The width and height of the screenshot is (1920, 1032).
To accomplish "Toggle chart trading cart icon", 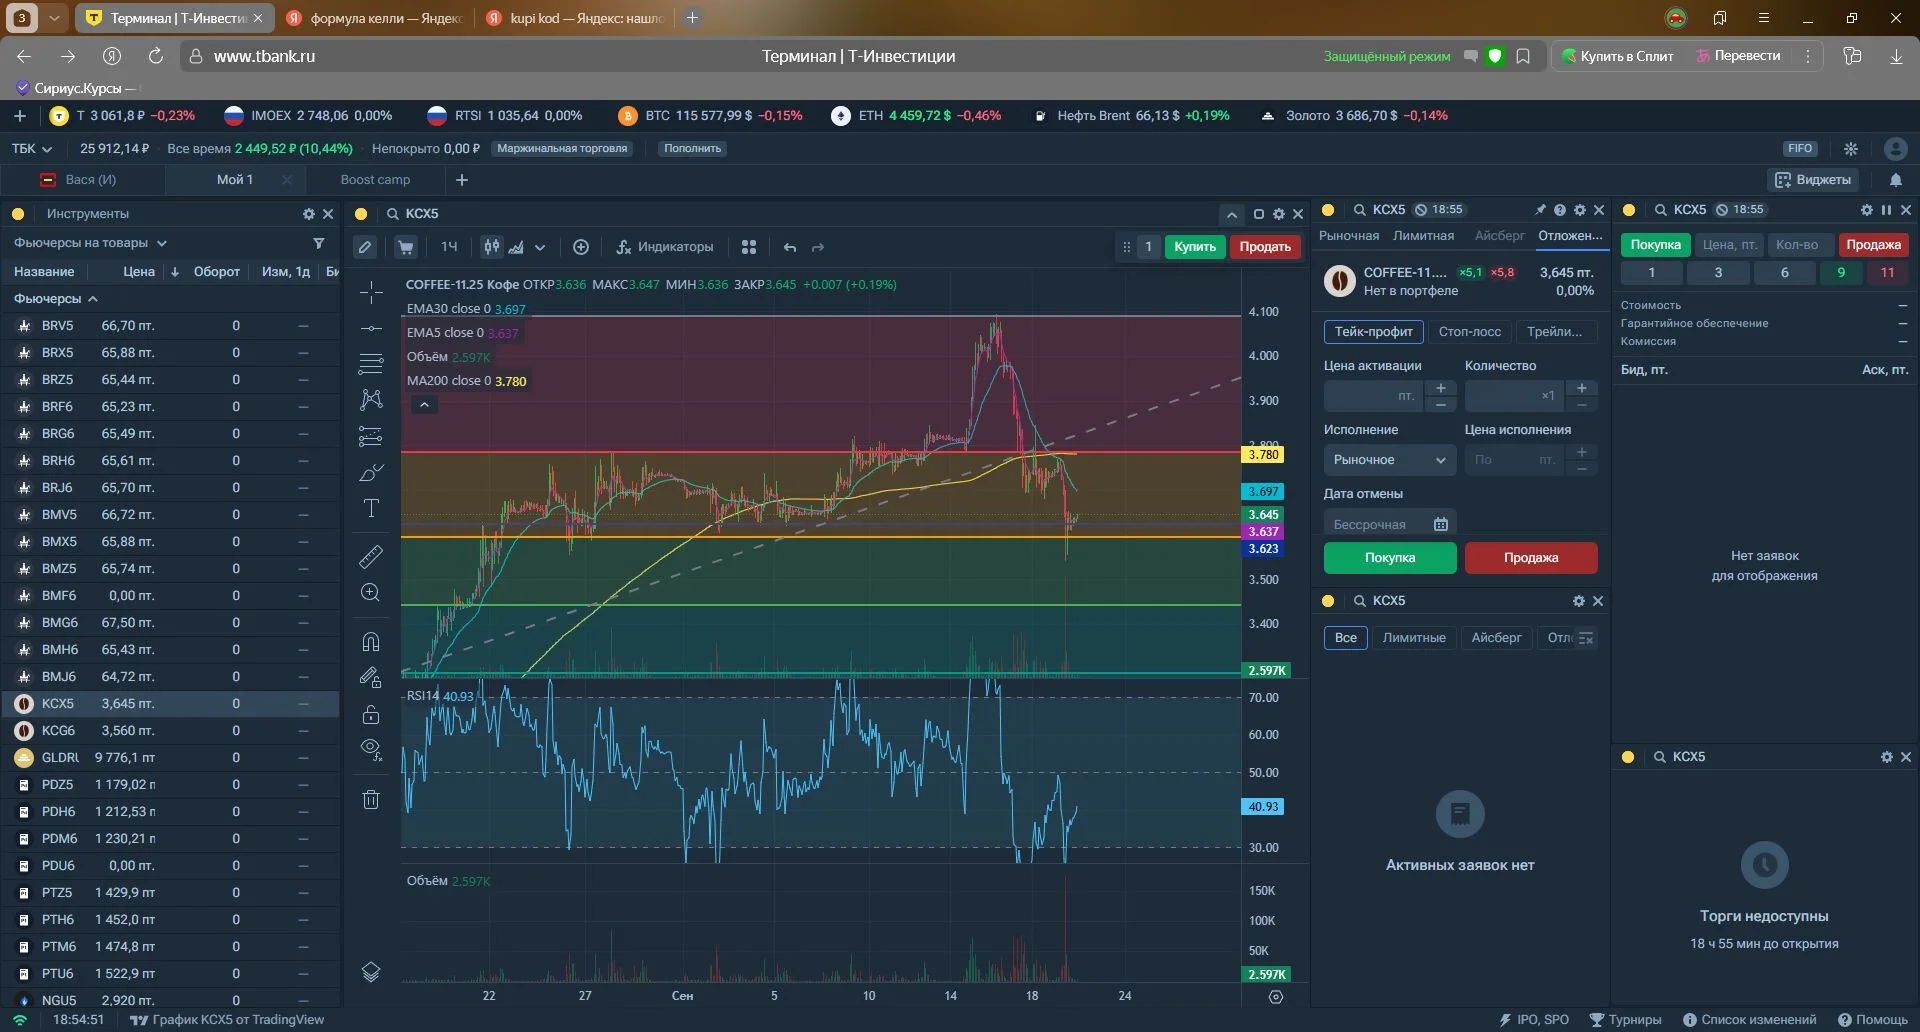I will (405, 247).
